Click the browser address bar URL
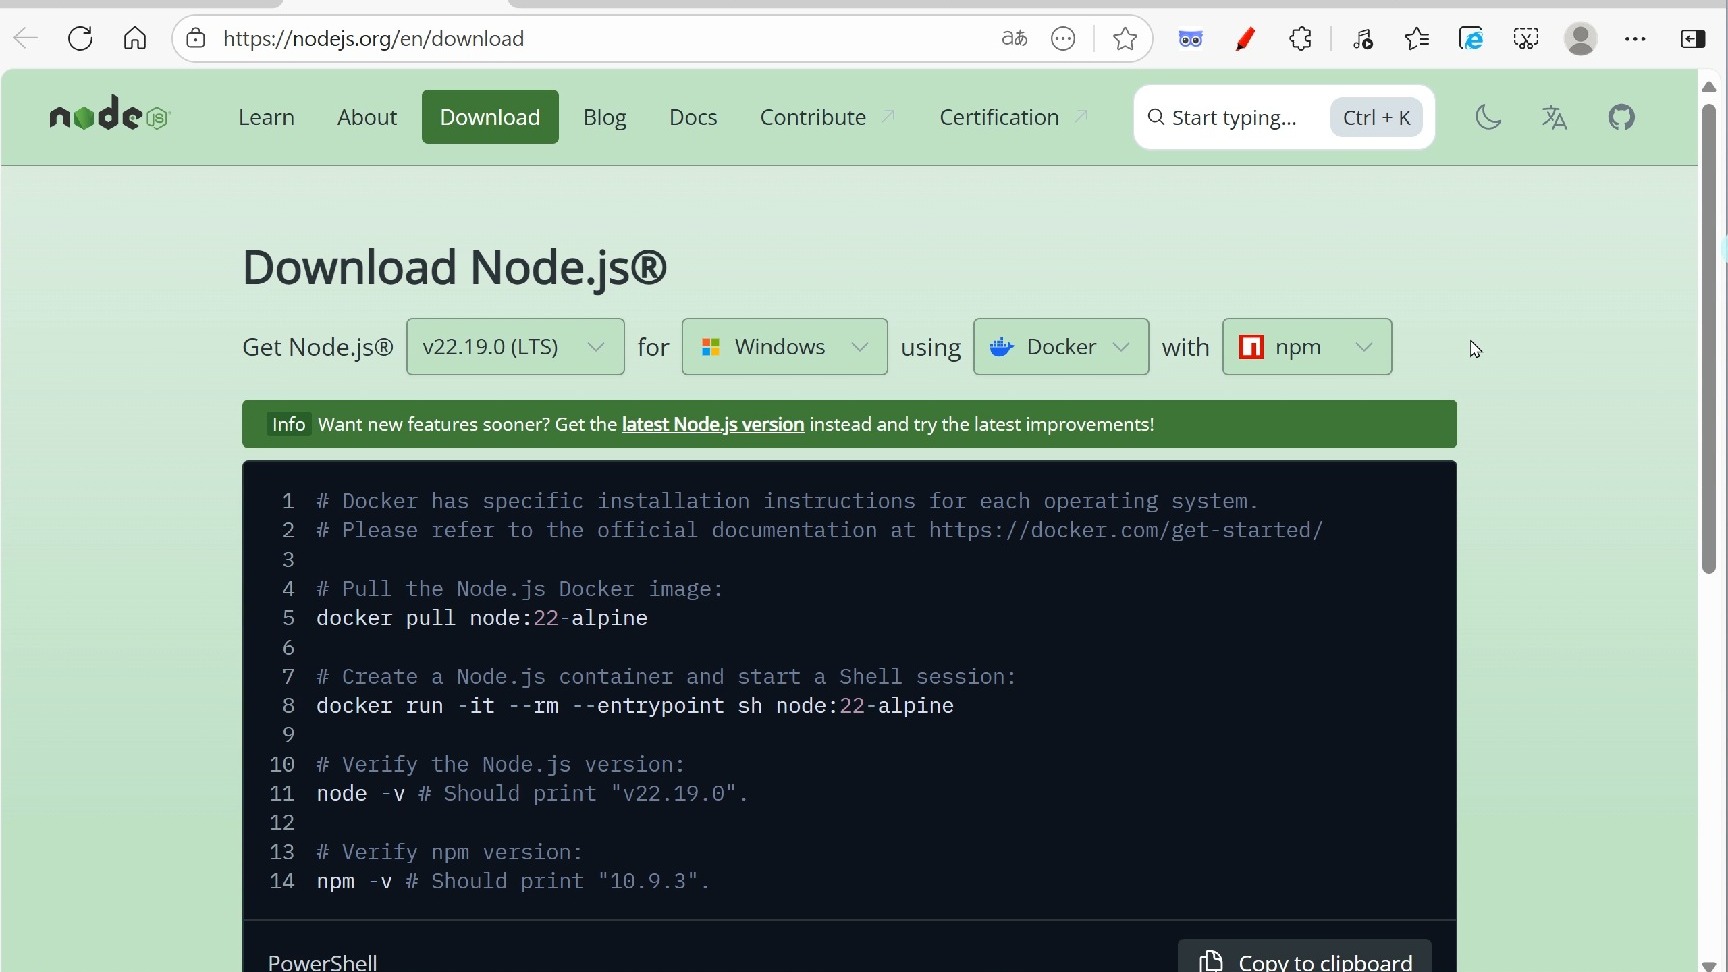The height and width of the screenshot is (972, 1728). click(374, 39)
